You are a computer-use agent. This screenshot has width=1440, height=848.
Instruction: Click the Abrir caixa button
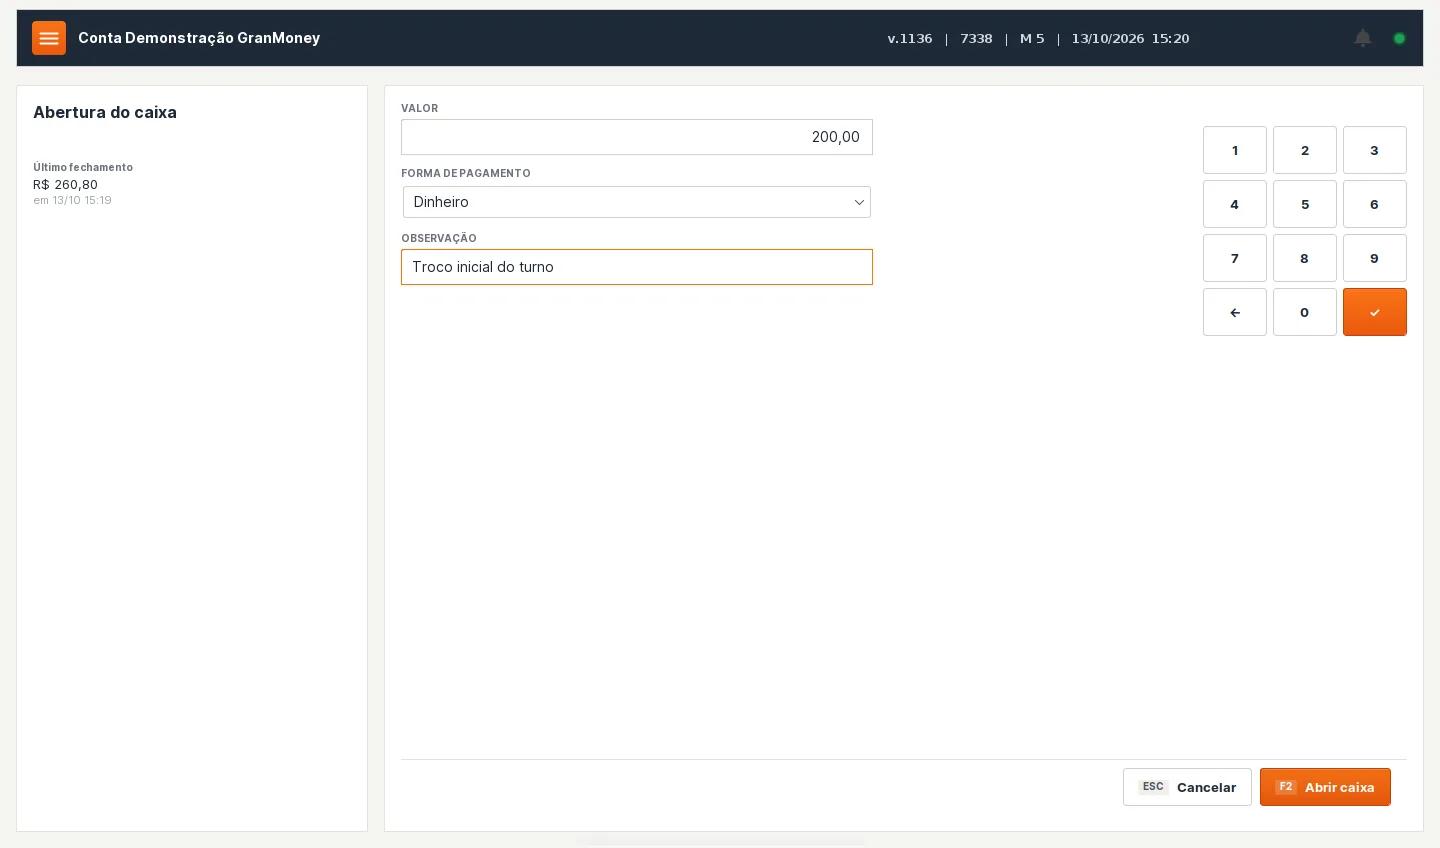tap(1325, 787)
